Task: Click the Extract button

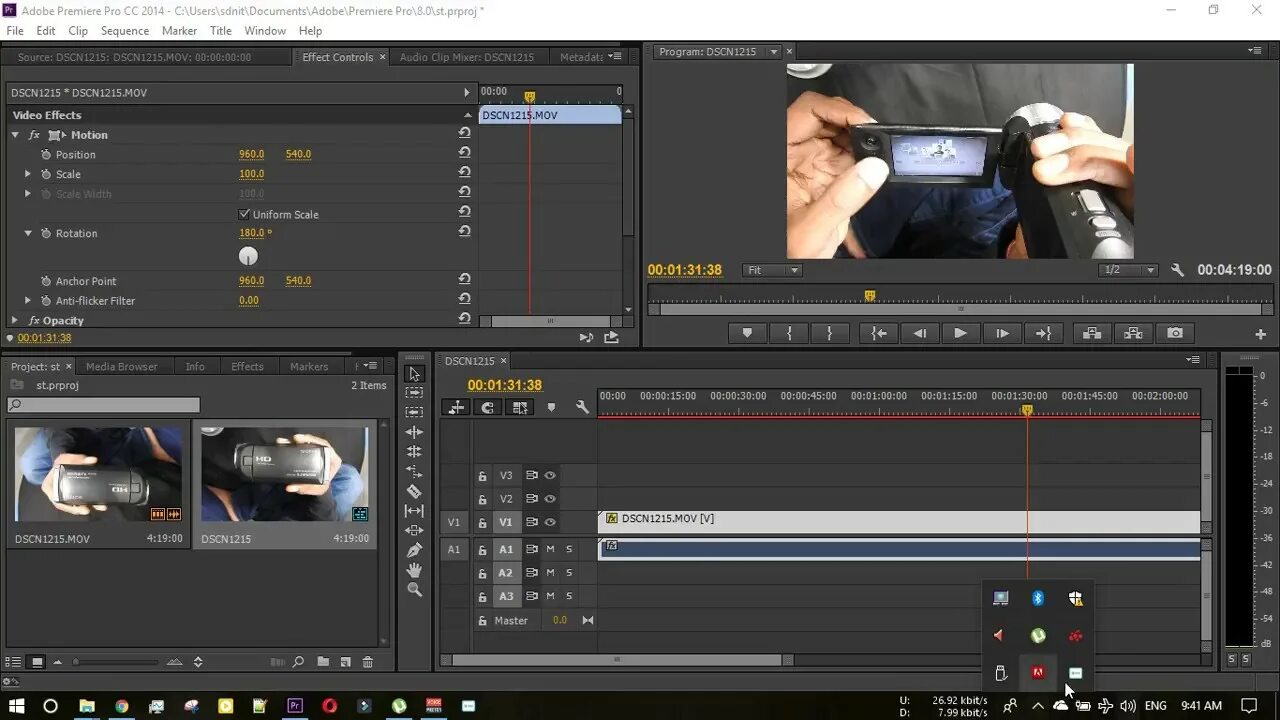Action: [1133, 334]
